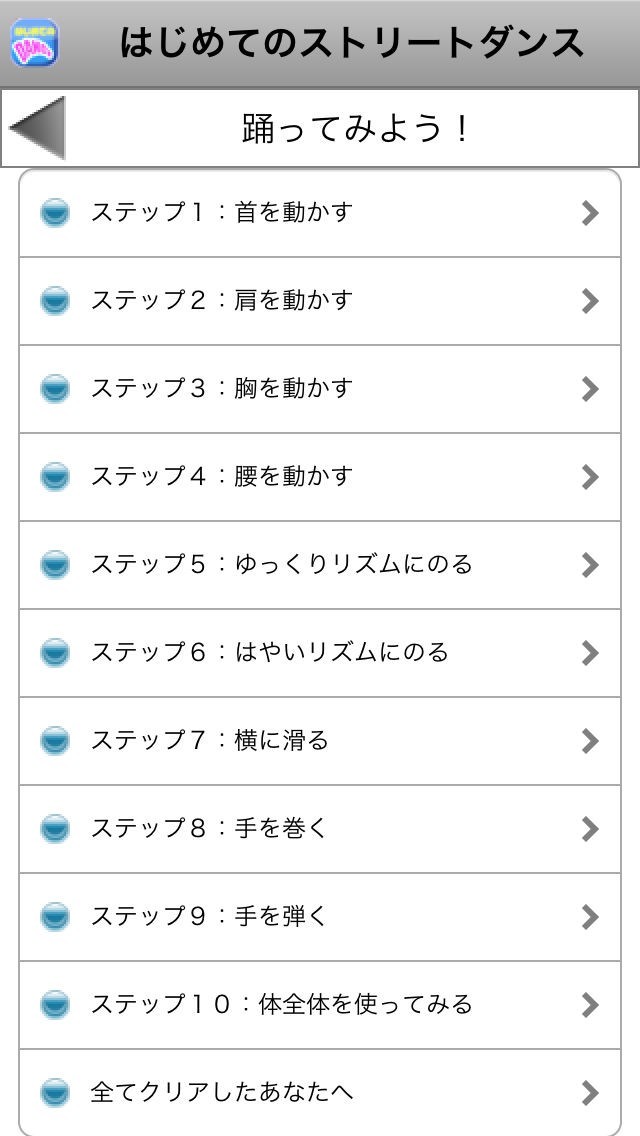Choose ステップ５：ゆっくりリズムにのる
This screenshot has width=640, height=1136.
click(x=282, y=565)
